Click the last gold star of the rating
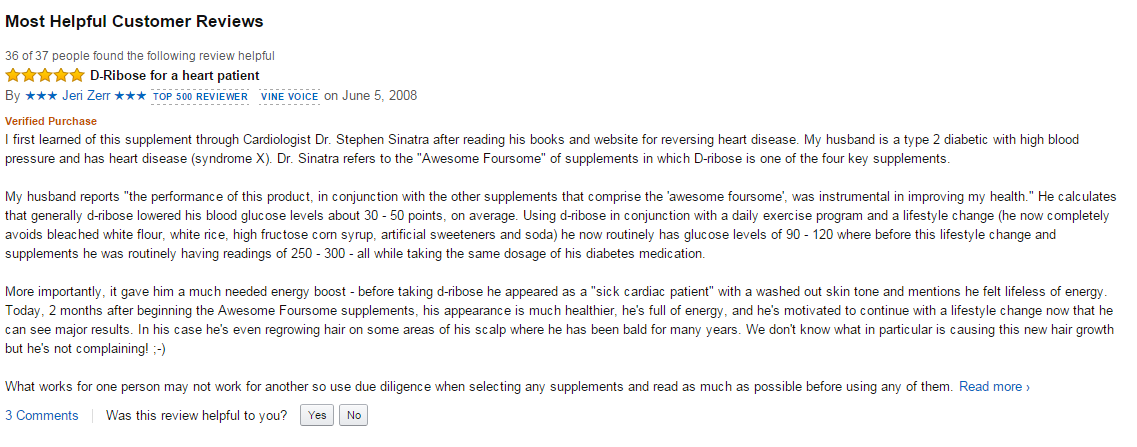 coord(77,76)
